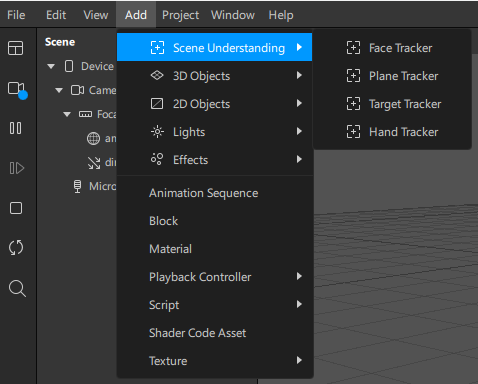
Task: Add a Target Tracker
Action: coord(392,104)
